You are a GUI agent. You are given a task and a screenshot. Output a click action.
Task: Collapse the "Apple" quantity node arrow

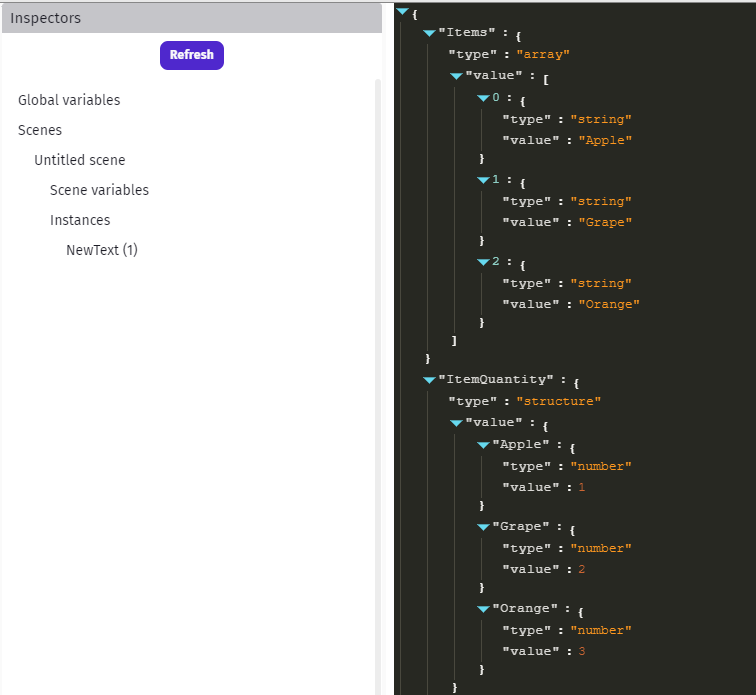[x=483, y=445]
